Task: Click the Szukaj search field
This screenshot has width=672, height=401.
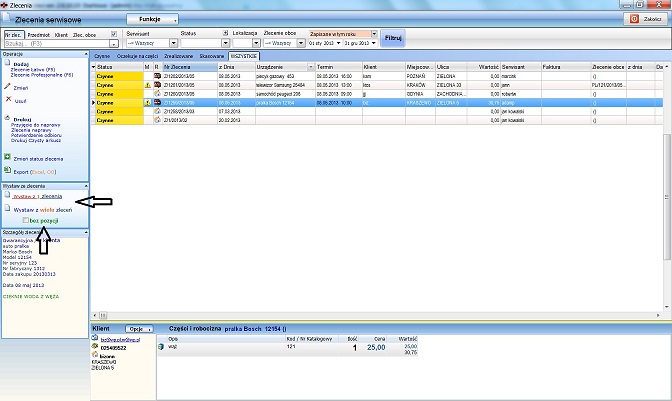Action: [x=57, y=44]
